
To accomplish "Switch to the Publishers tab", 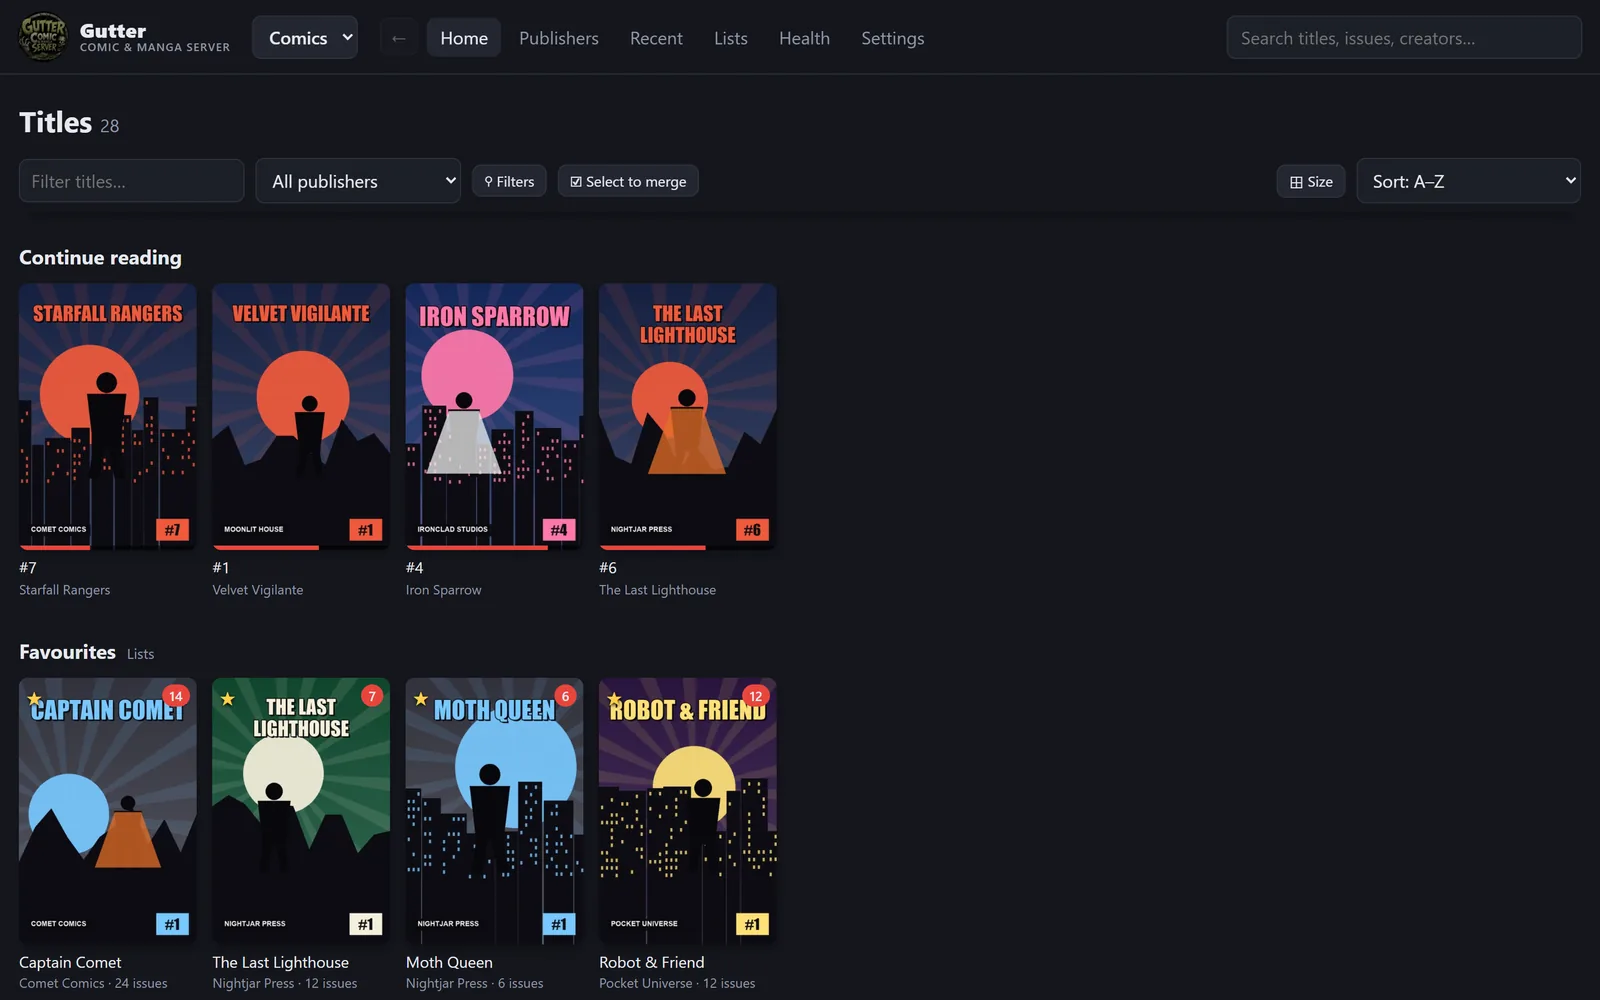I will (559, 38).
